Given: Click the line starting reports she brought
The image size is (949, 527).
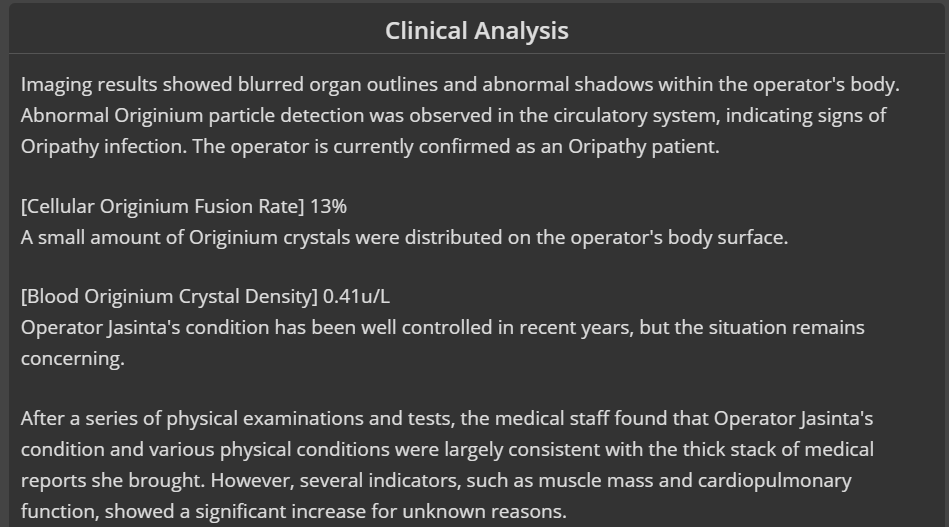Looking at the screenshot, I should [x=436, y=480].
